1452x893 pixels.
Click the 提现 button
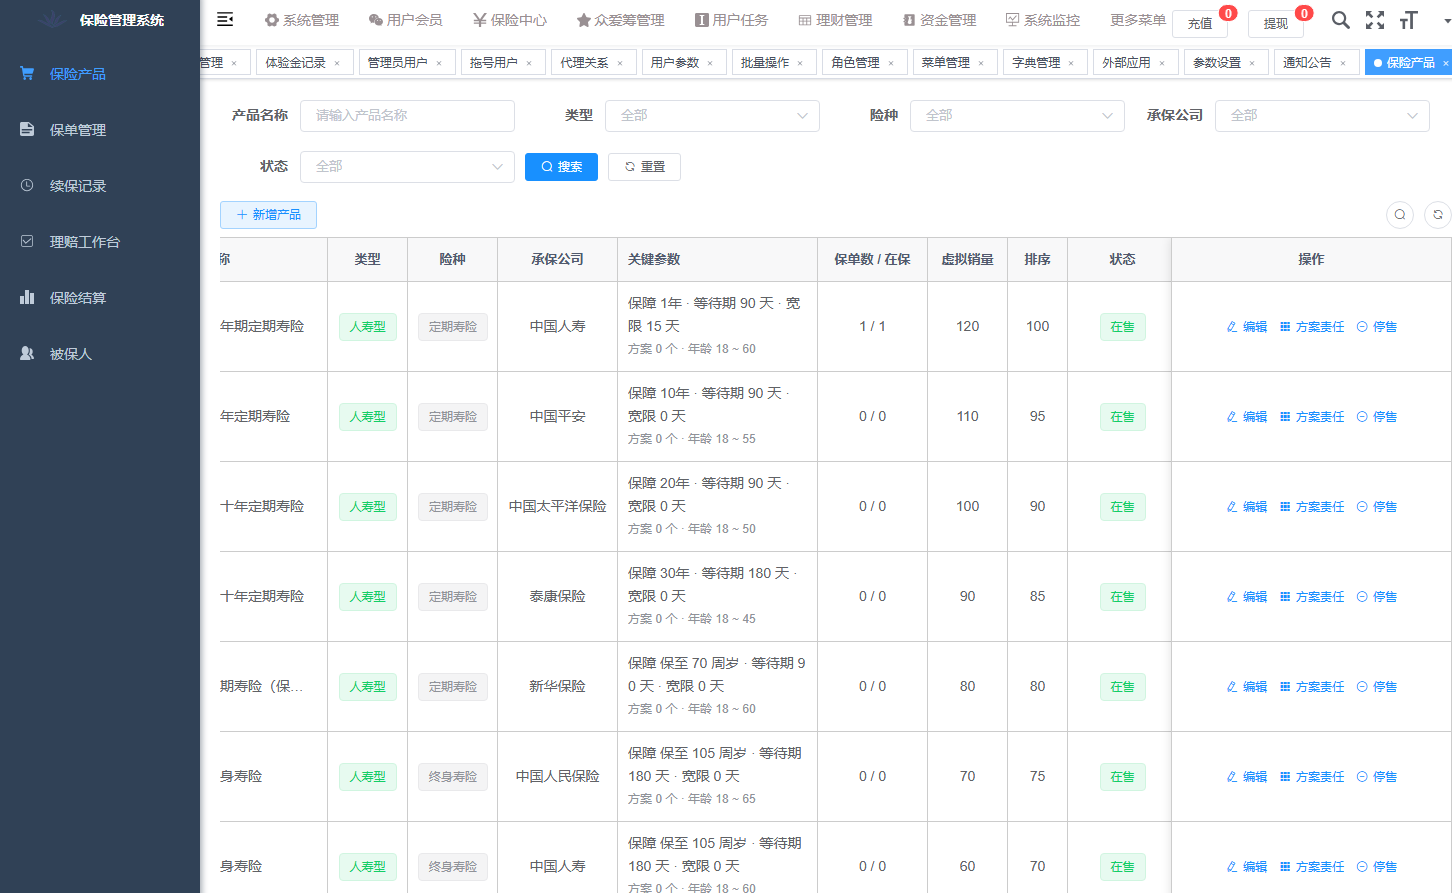[x=1276, y=23]
